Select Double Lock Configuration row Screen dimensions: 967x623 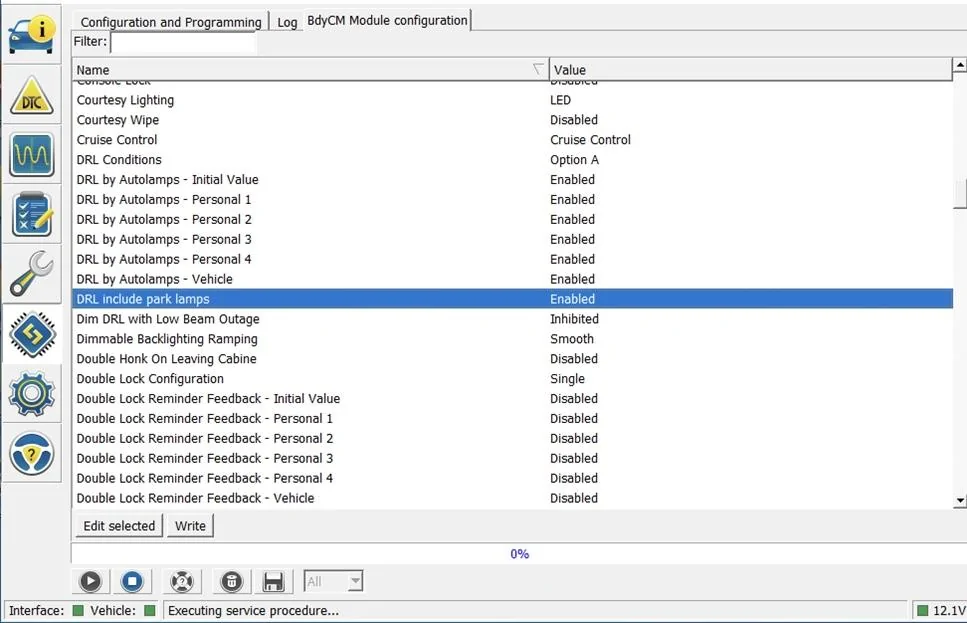coord(512,379)
